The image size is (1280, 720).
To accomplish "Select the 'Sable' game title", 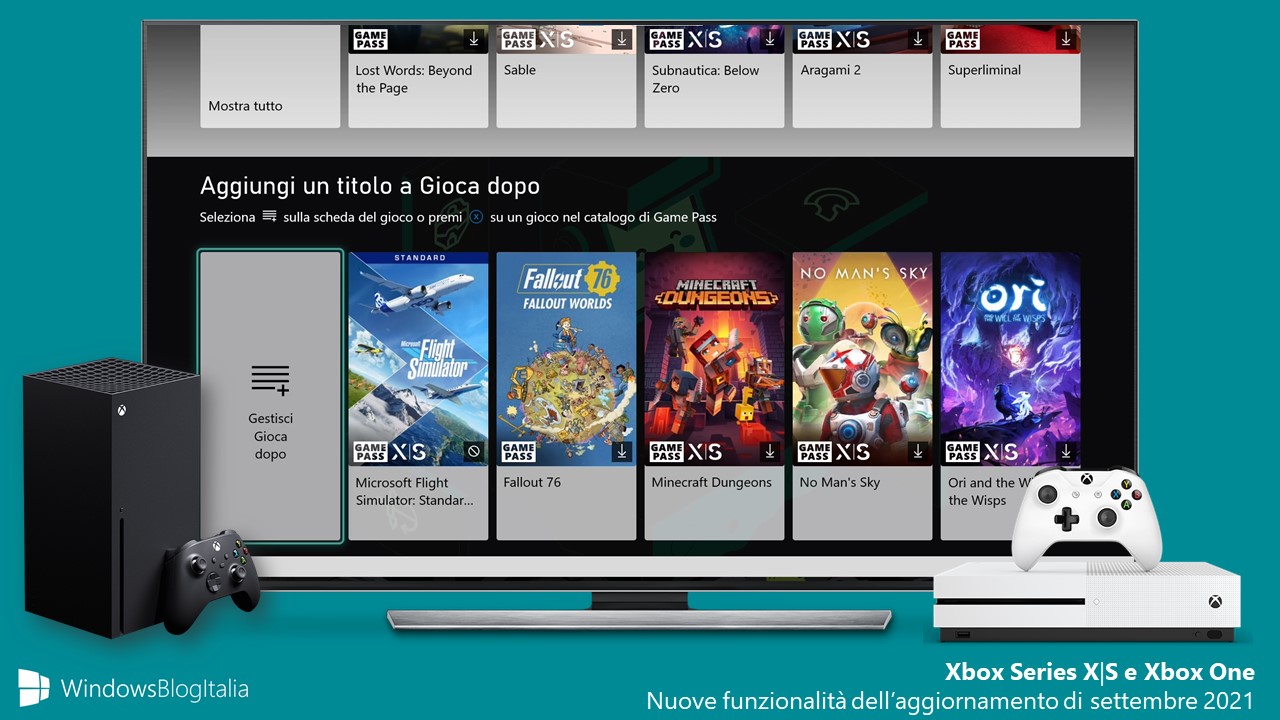I will pos(520,70).
